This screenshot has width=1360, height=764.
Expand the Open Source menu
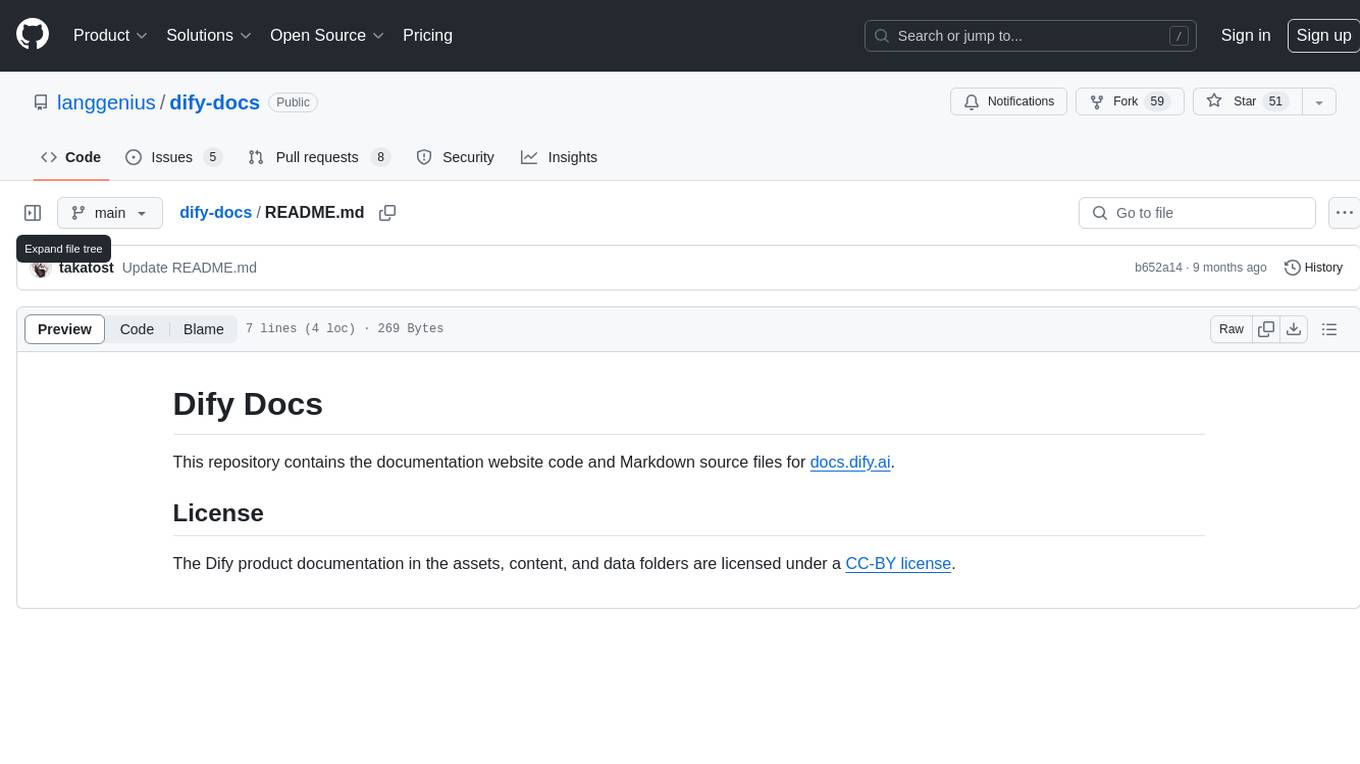point(327,35)
